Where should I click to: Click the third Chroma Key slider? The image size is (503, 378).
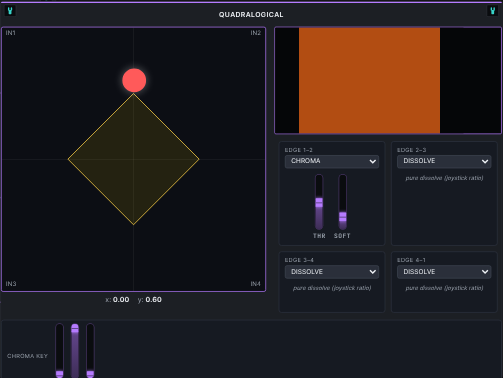pyautogui.click(x=90, y=350)
